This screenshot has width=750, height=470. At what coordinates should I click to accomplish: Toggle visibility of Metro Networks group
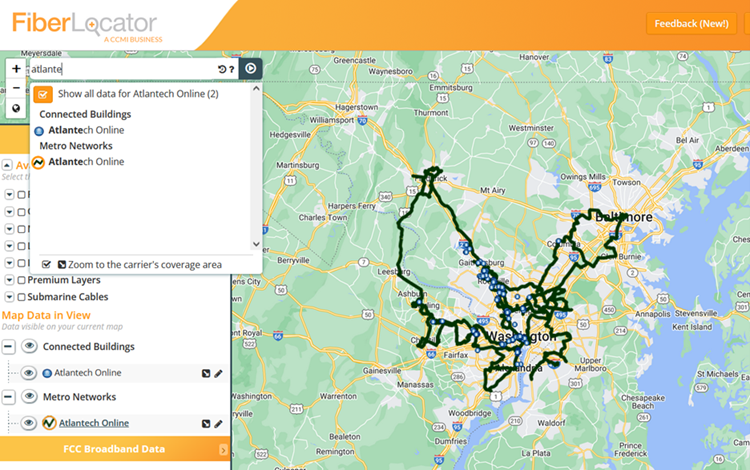[30, 397]
